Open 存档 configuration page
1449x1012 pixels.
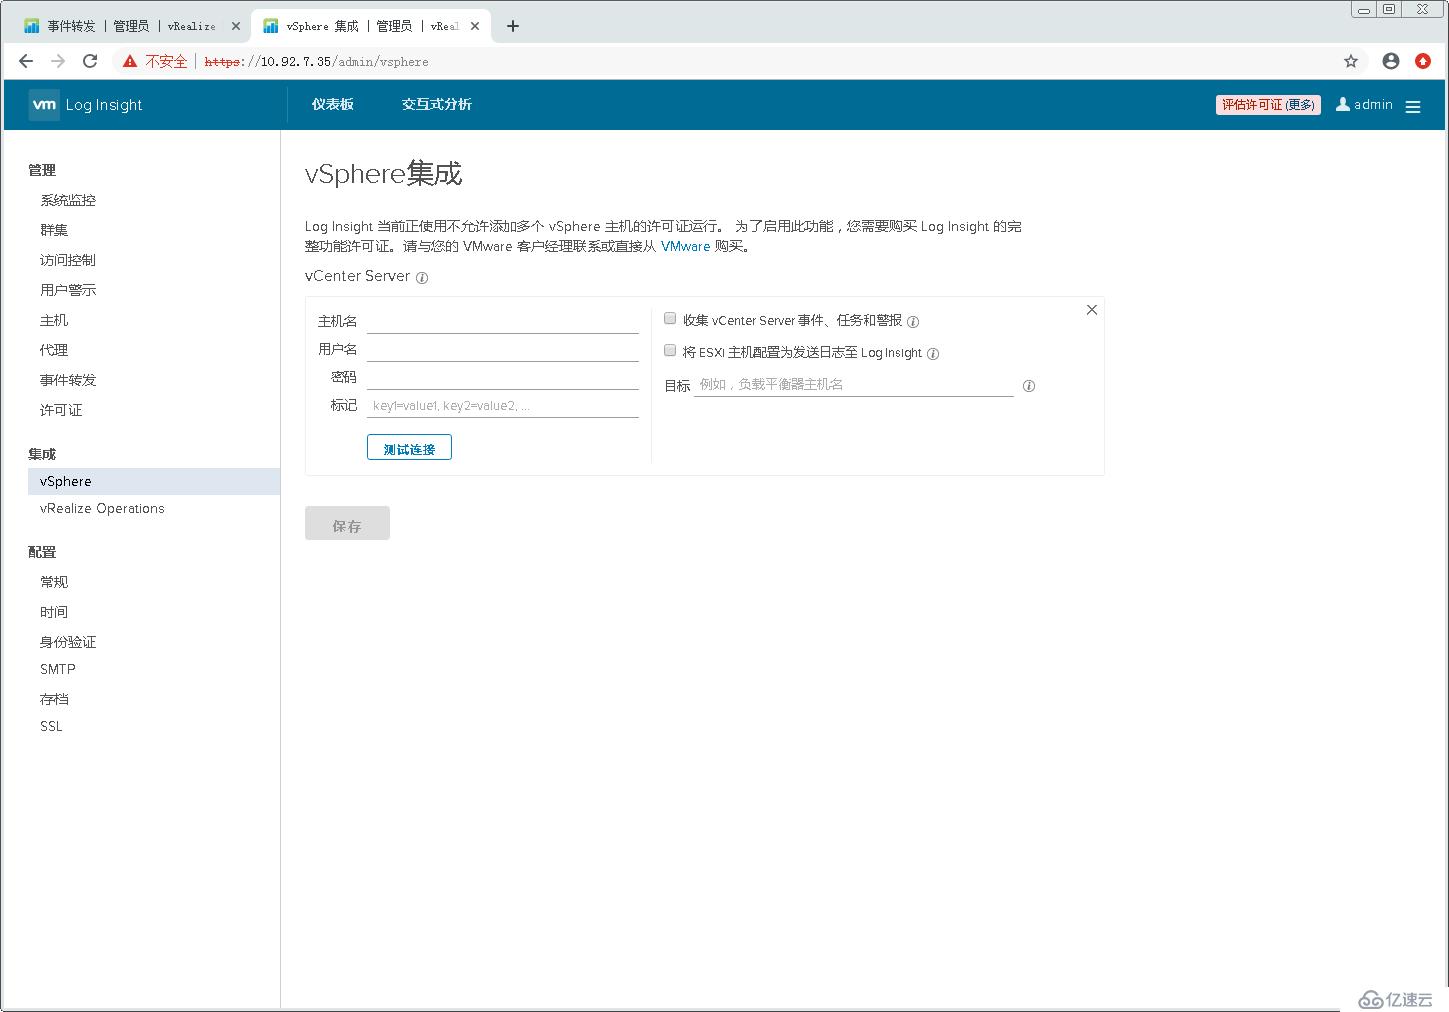click(54, 699)
